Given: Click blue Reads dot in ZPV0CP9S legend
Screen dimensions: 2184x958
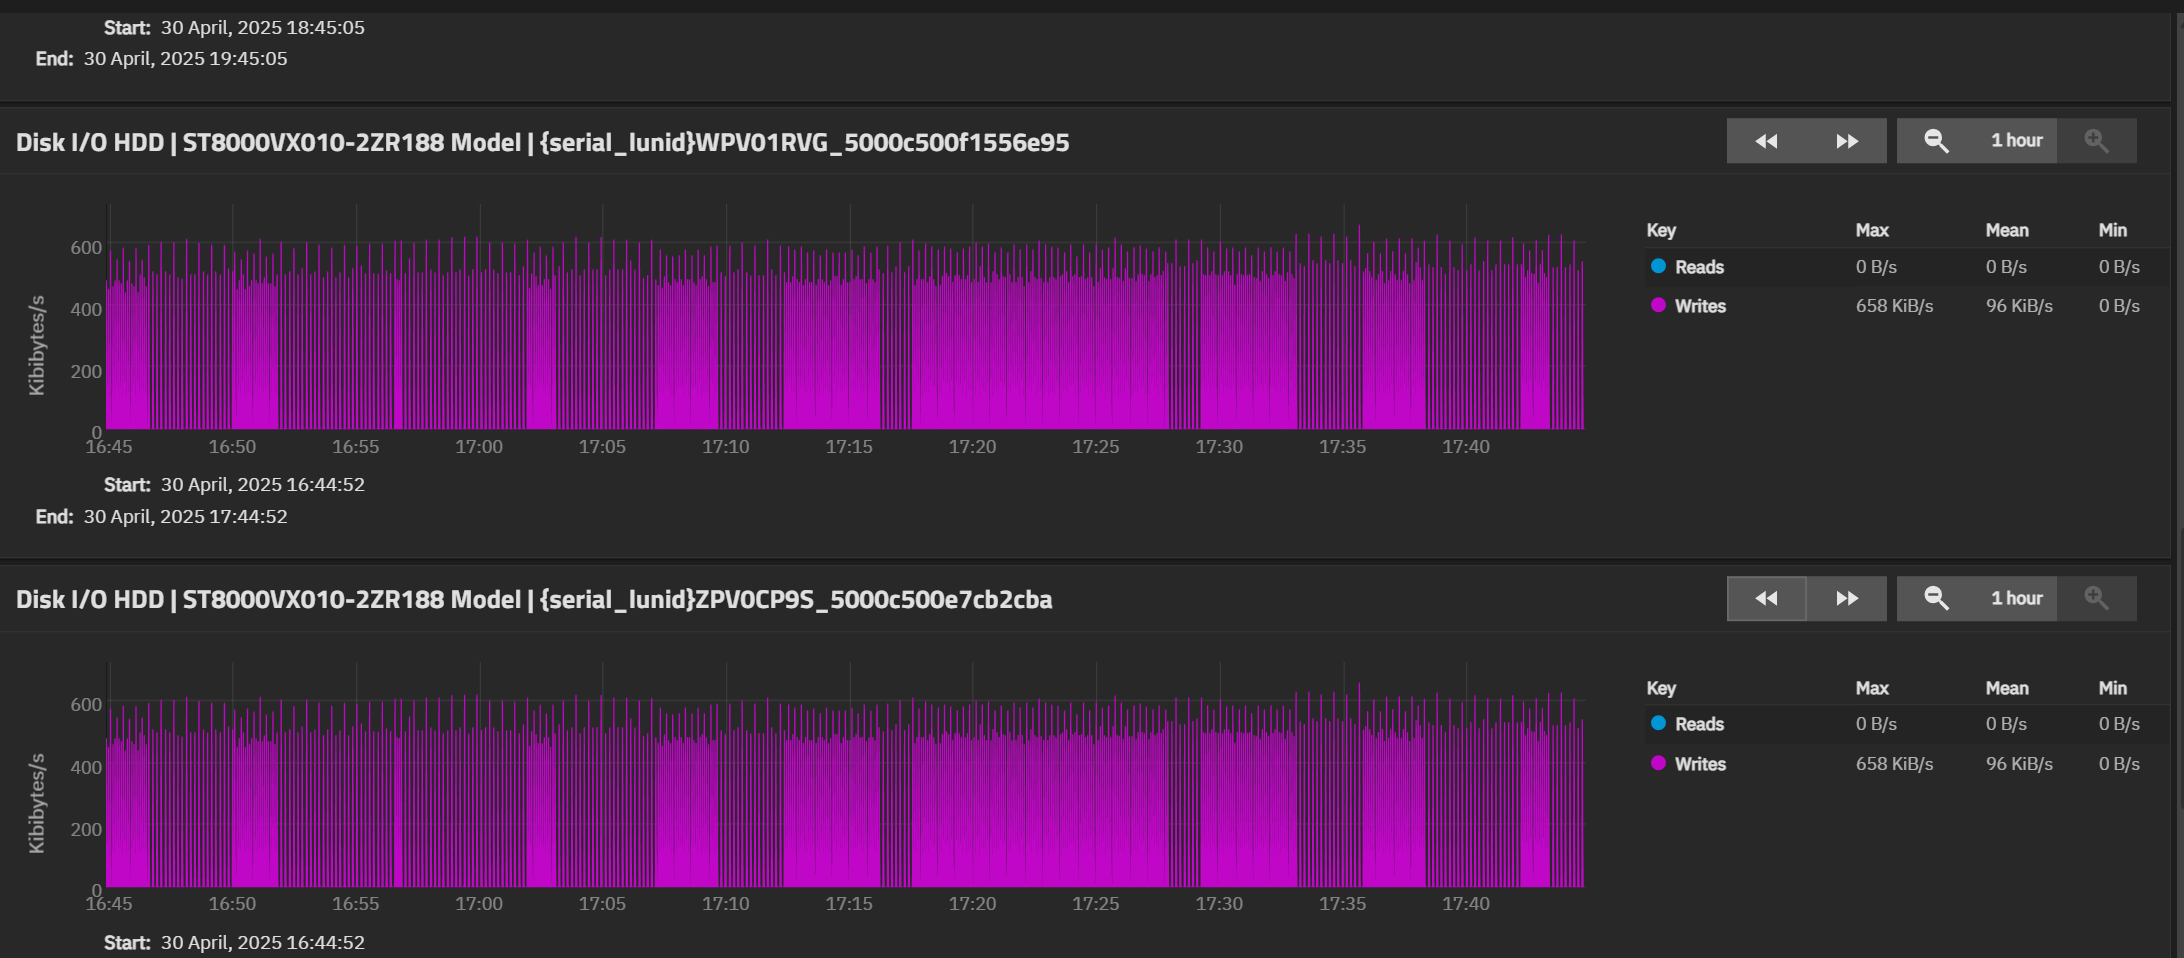Looking at the screenshot, I should click(x=1658, y=723).
